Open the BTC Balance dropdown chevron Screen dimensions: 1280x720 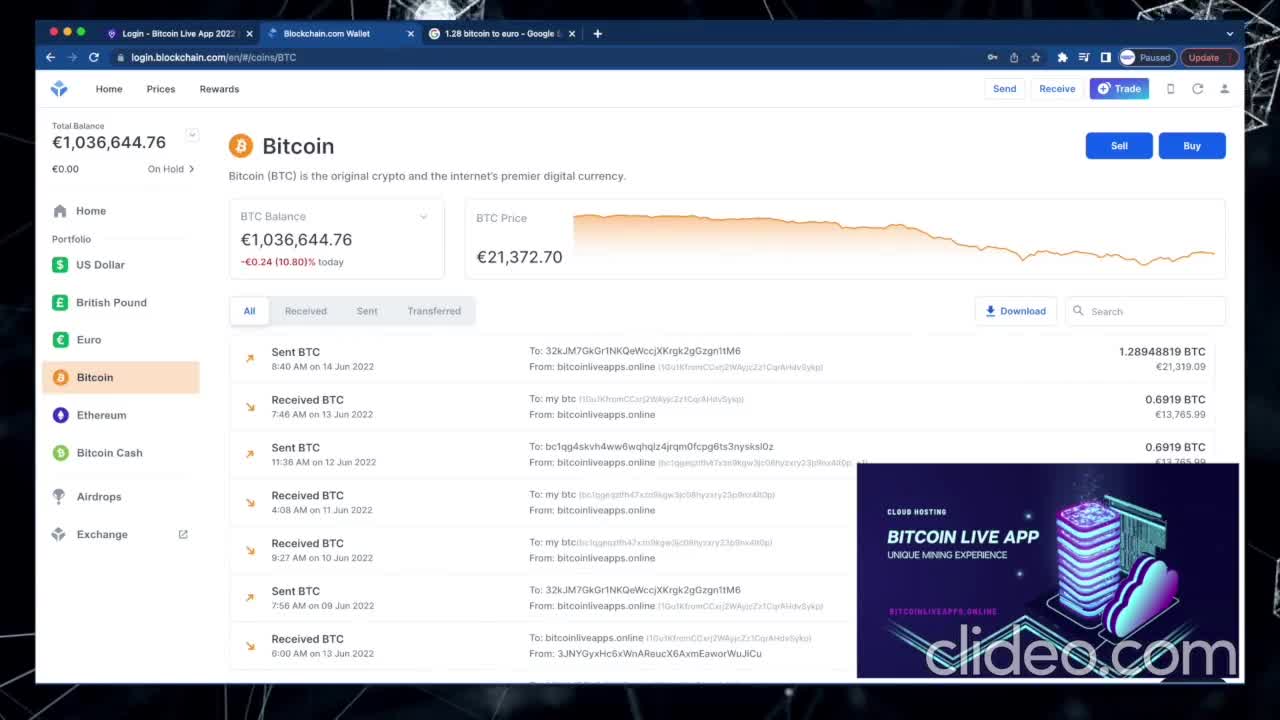tap(423, 217)
